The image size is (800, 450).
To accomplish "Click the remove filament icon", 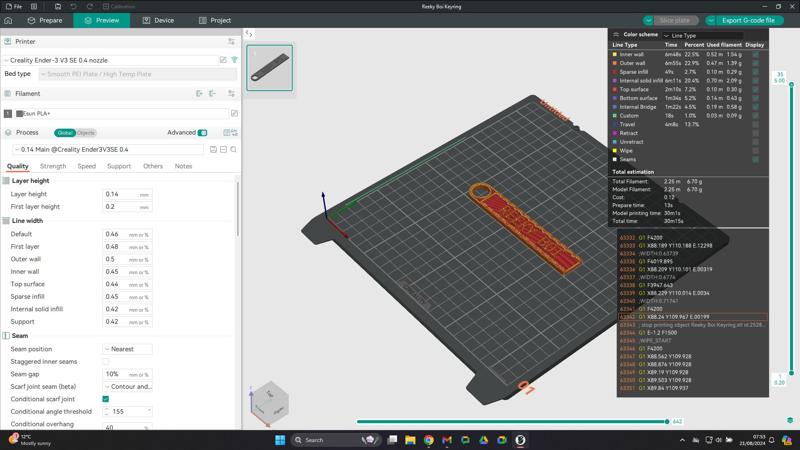I will [x=212, y=93].
